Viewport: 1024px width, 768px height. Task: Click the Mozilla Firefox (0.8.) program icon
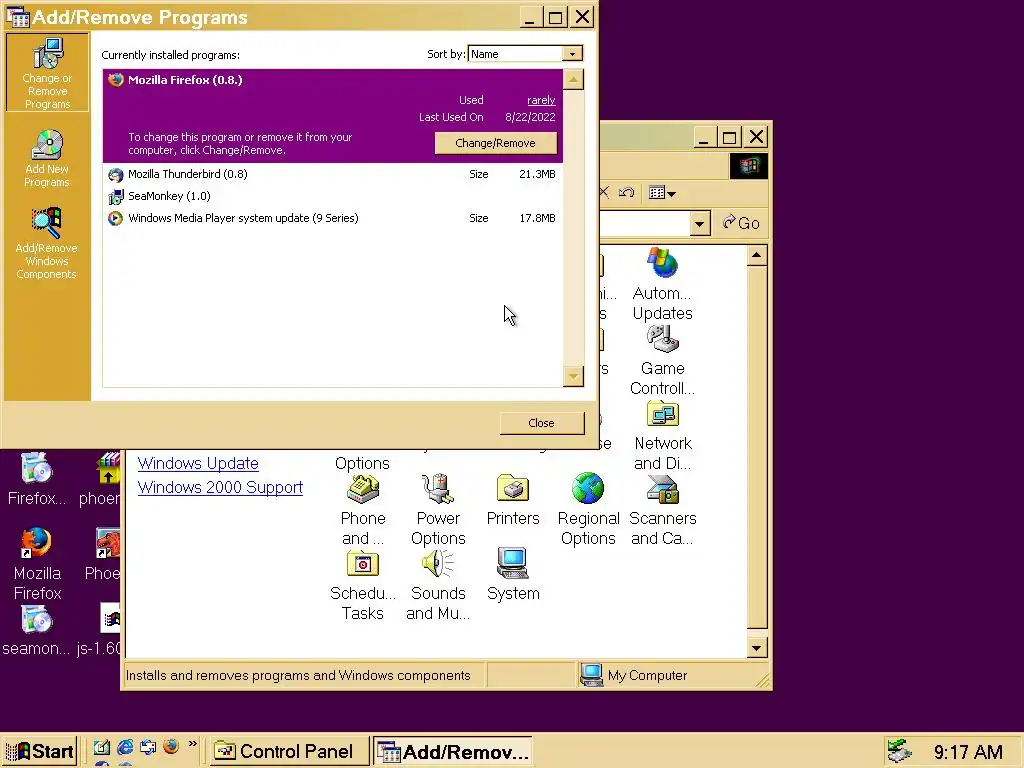click(116, 80)
